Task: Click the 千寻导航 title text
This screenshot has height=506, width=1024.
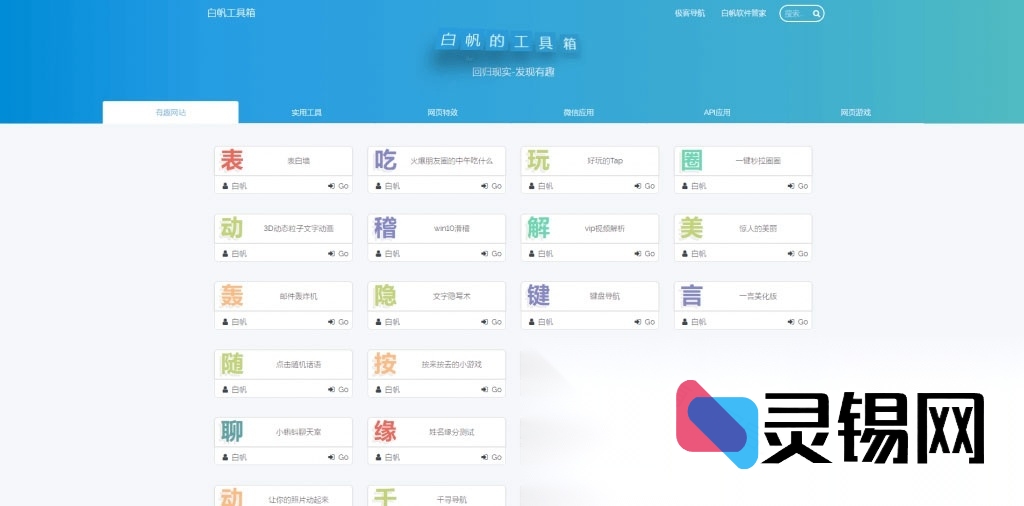Action: [x=452, y=500]
